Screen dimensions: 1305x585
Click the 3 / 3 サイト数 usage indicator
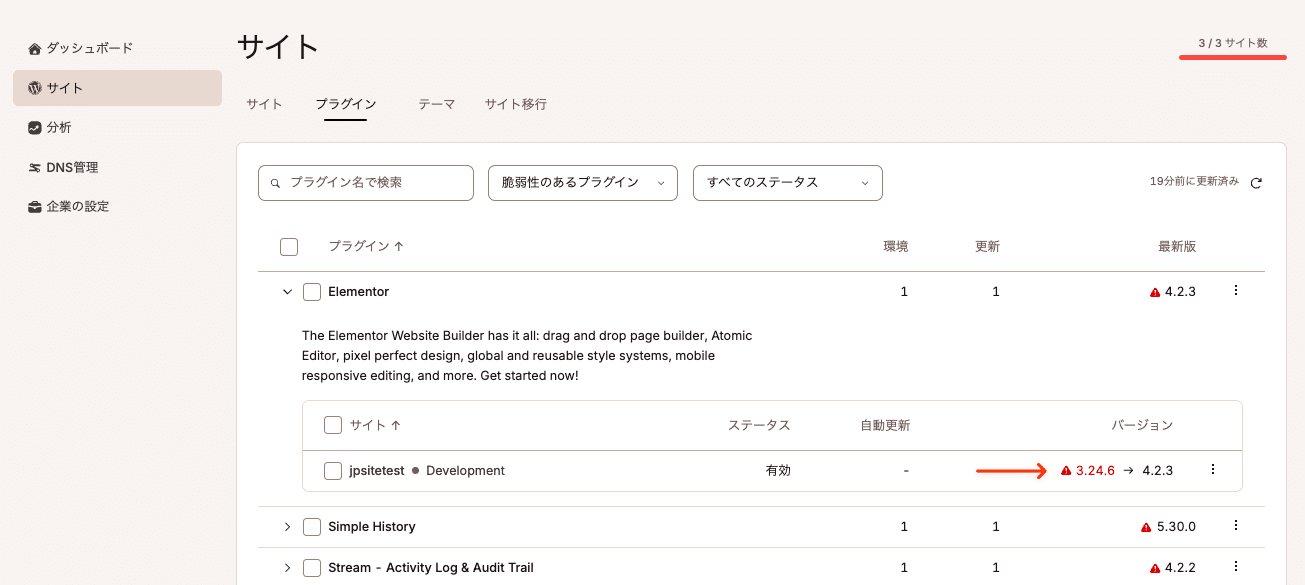[1233, 43]
